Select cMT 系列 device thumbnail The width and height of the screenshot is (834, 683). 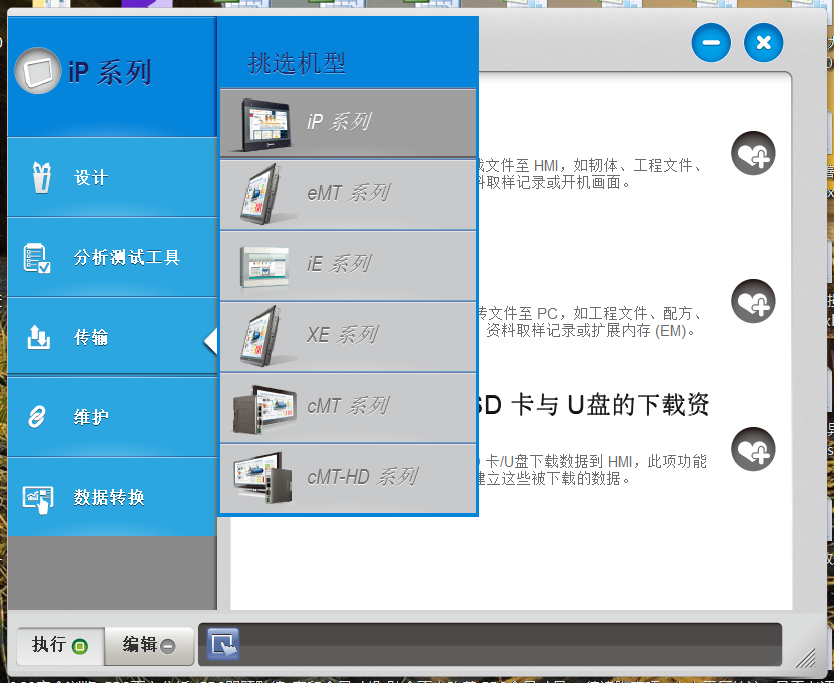[x=265, y=407]
